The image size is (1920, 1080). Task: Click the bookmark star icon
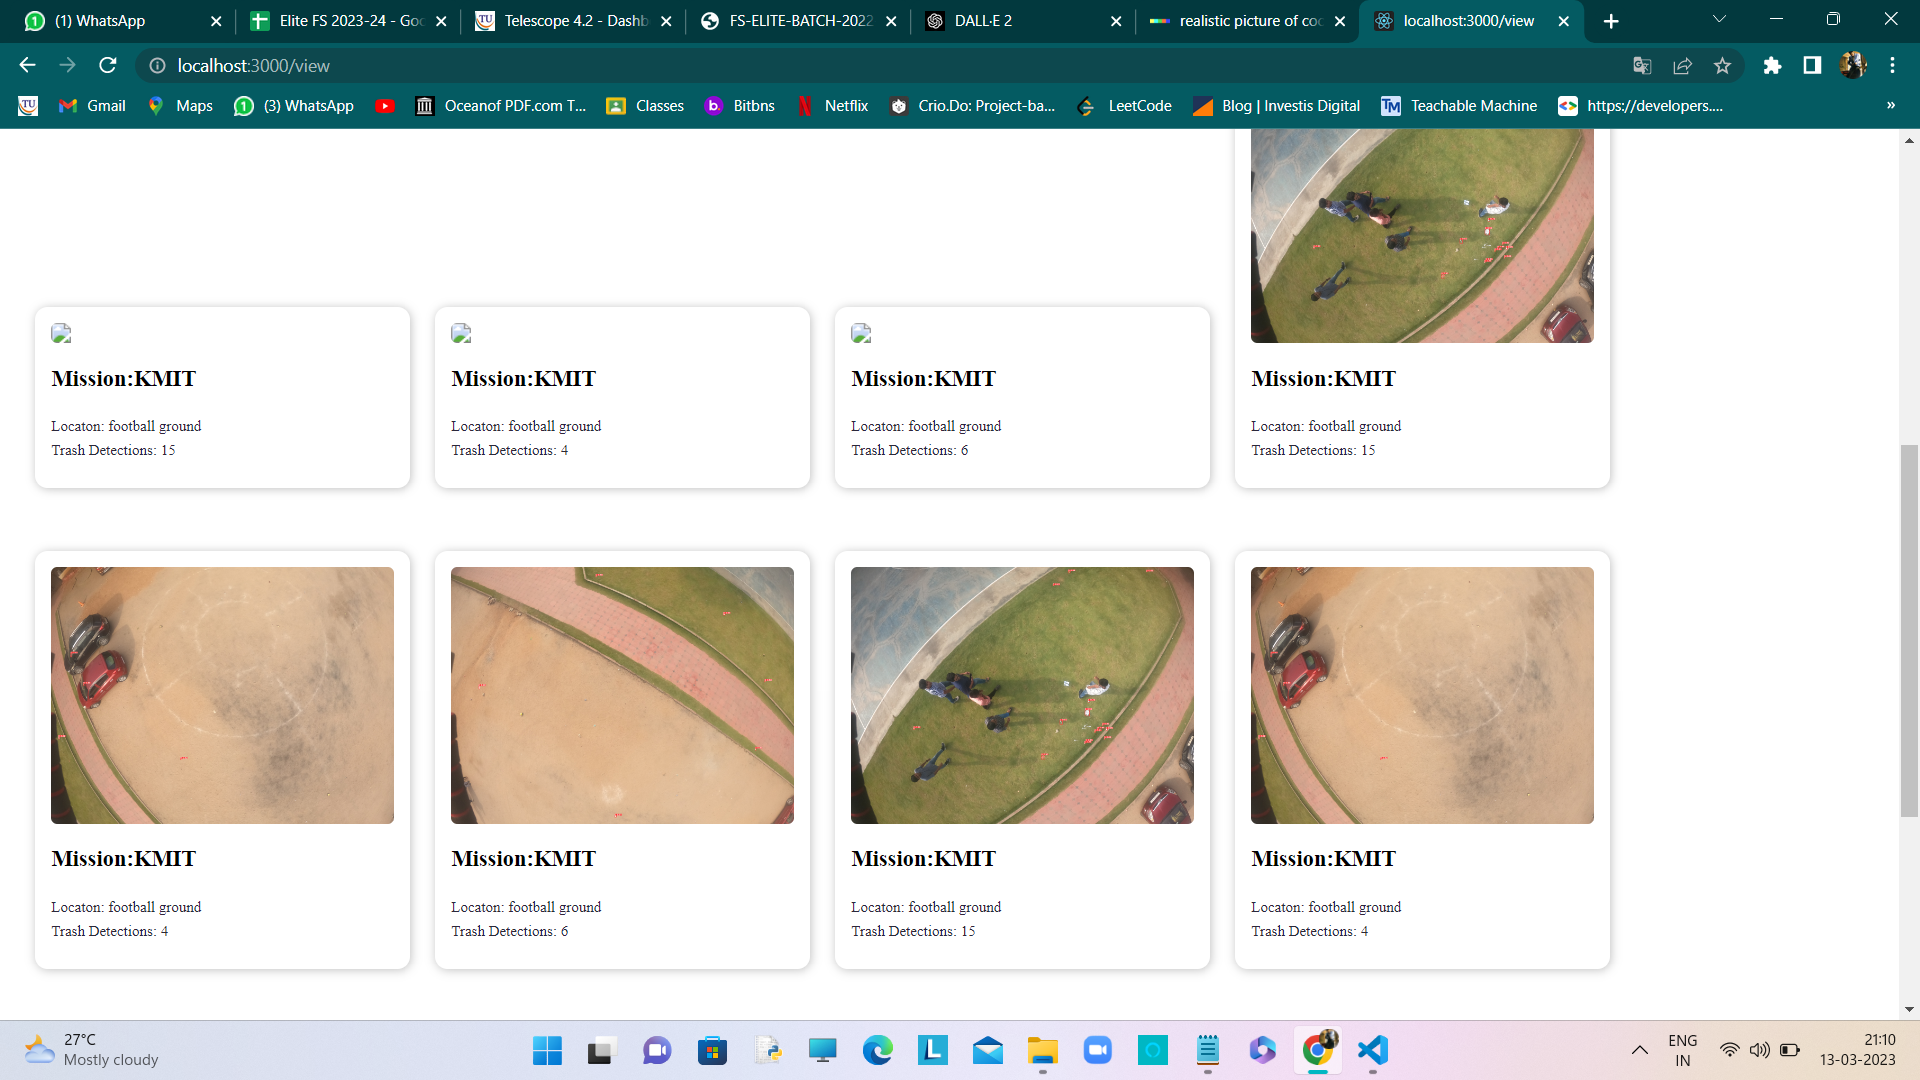[x=1722, y=65]
